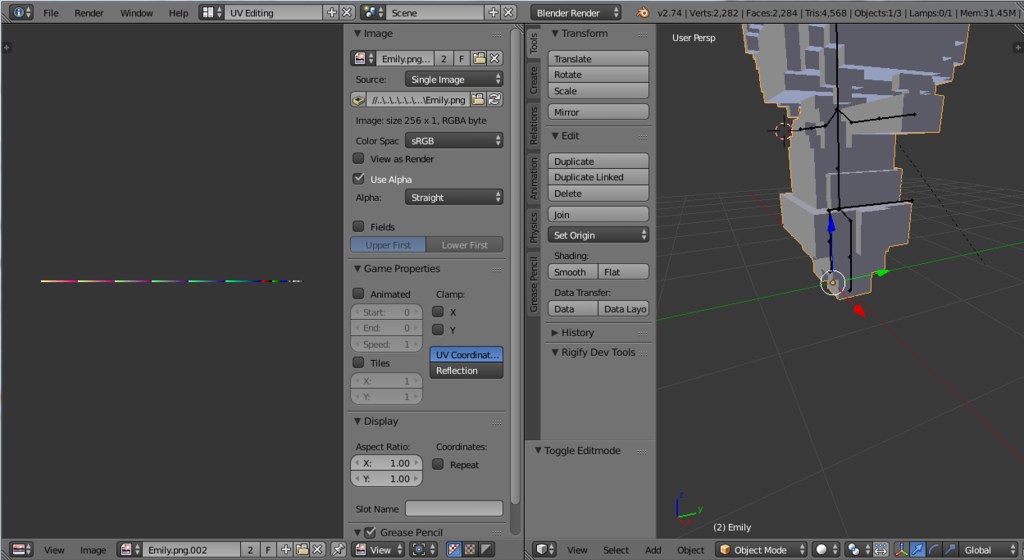Toggle the F fake user button in Image panel
Image resolution: width=1024 pixels, height=560 pixels.
click(462, 59)
